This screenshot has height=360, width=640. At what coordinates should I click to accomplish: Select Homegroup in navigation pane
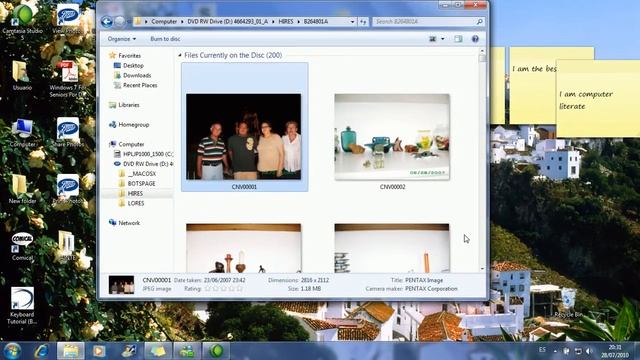133,124
